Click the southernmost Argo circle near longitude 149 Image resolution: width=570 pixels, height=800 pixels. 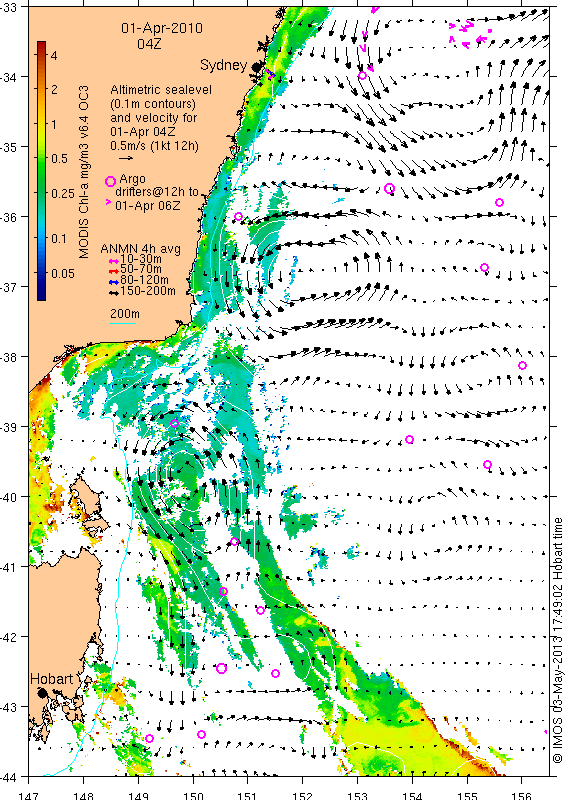pyautogui.click(x=150, y=738)
